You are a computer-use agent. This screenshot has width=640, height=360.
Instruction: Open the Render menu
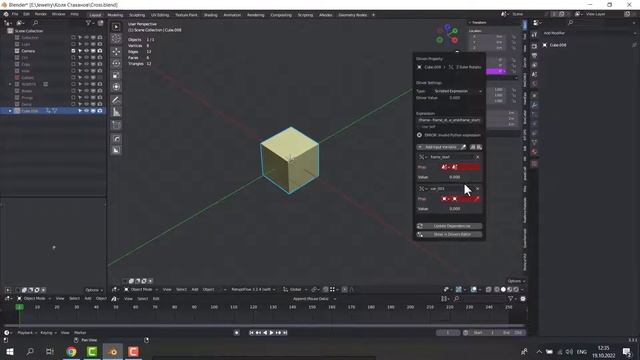click(40, 14)
